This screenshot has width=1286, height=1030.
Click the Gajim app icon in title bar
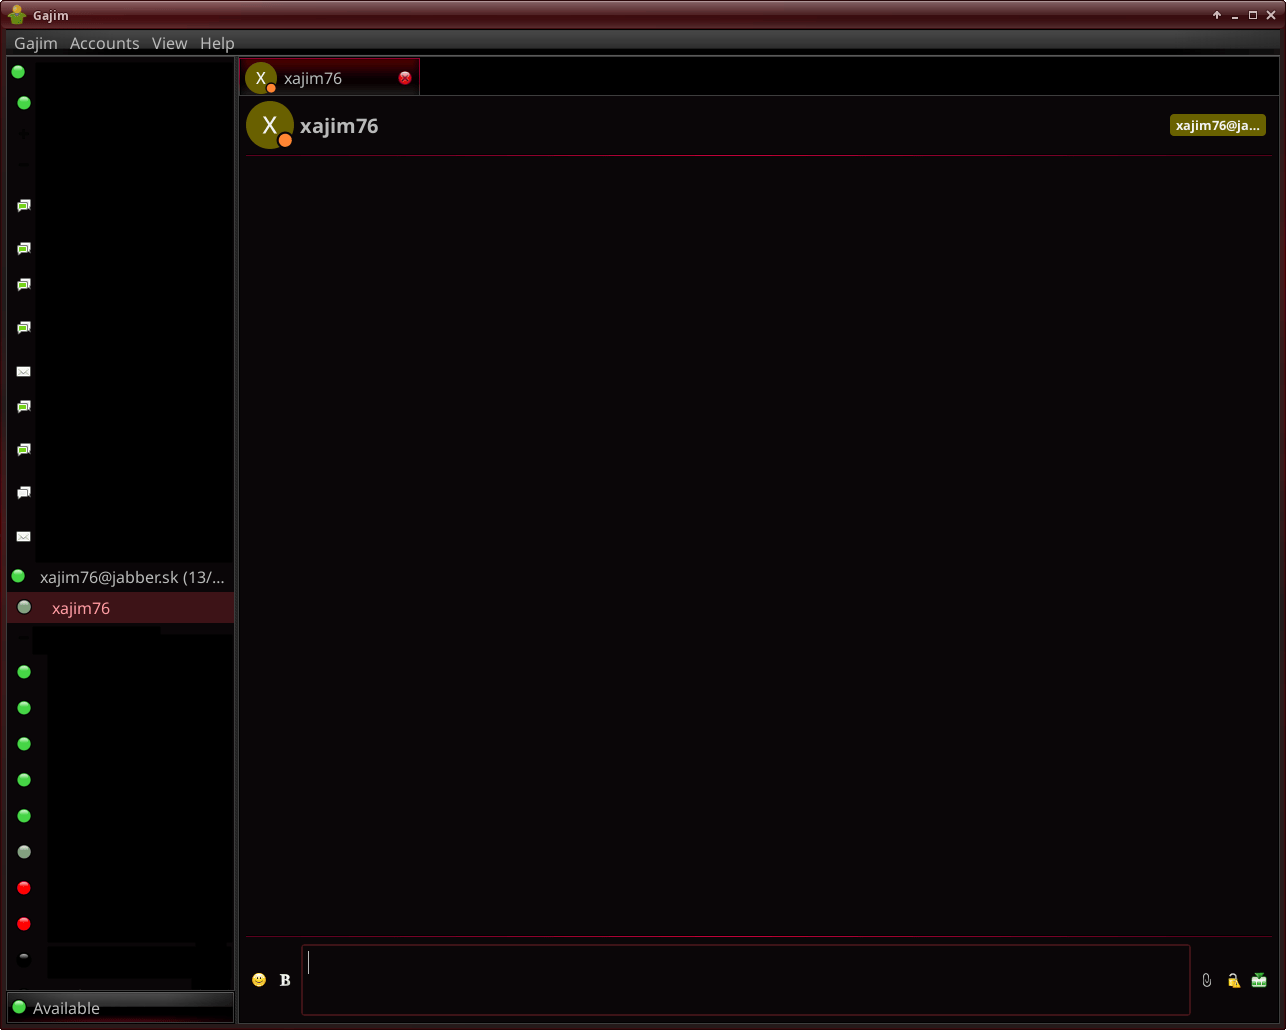pos(17,15)
